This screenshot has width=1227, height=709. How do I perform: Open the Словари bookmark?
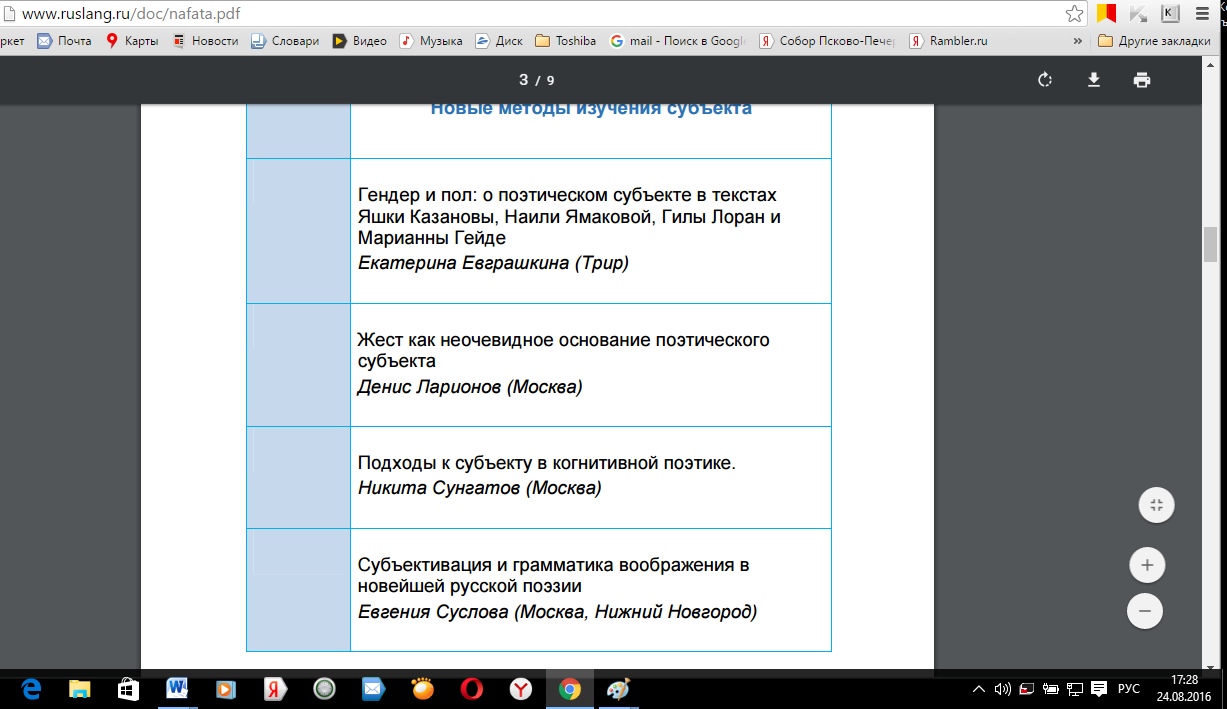coord(284,41)
